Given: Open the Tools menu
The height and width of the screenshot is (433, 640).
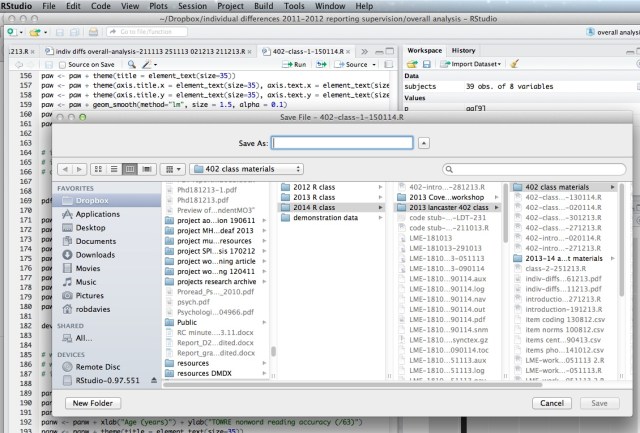Looking at the screenshot, I should (294, 6).
